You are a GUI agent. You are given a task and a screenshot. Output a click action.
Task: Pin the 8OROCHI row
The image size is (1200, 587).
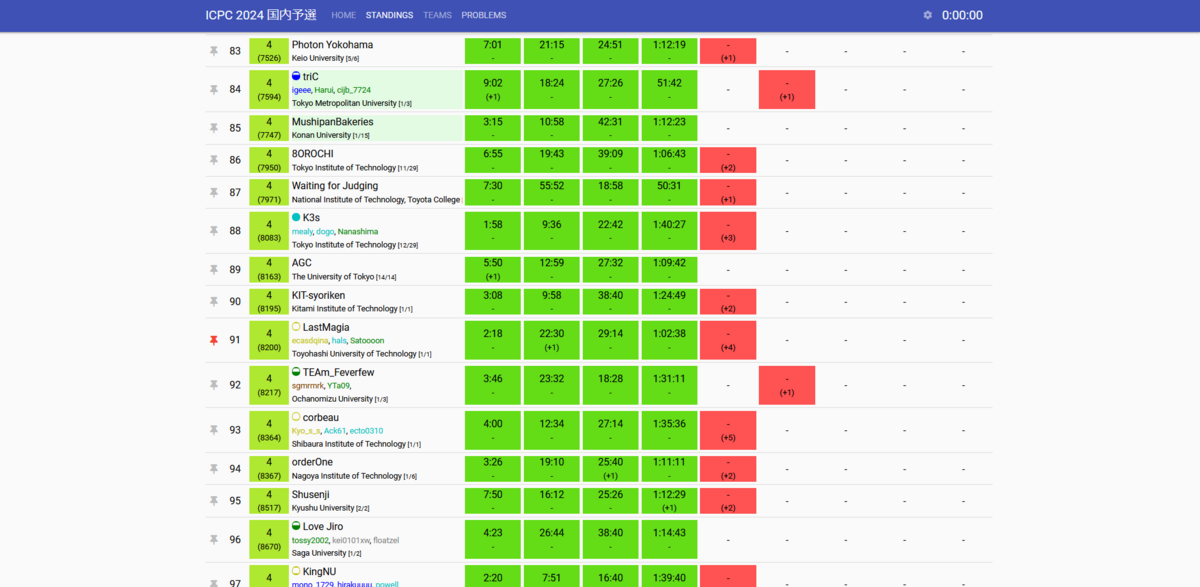(213, 160)
